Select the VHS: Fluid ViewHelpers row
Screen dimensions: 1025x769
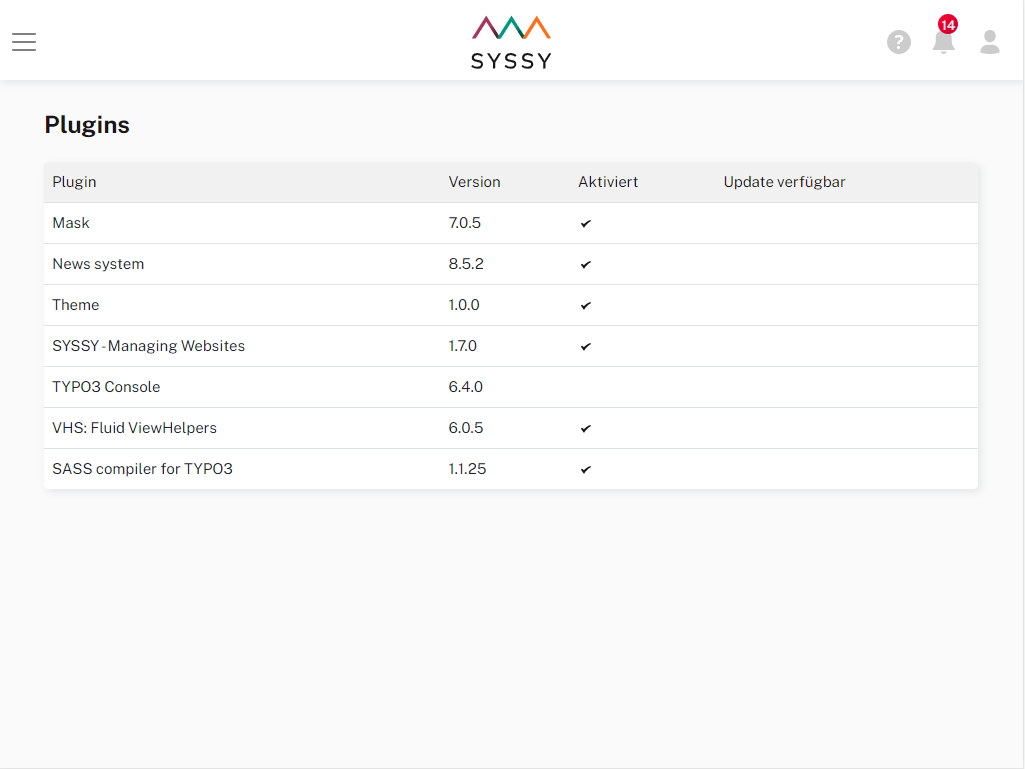(x=134, y=428)
